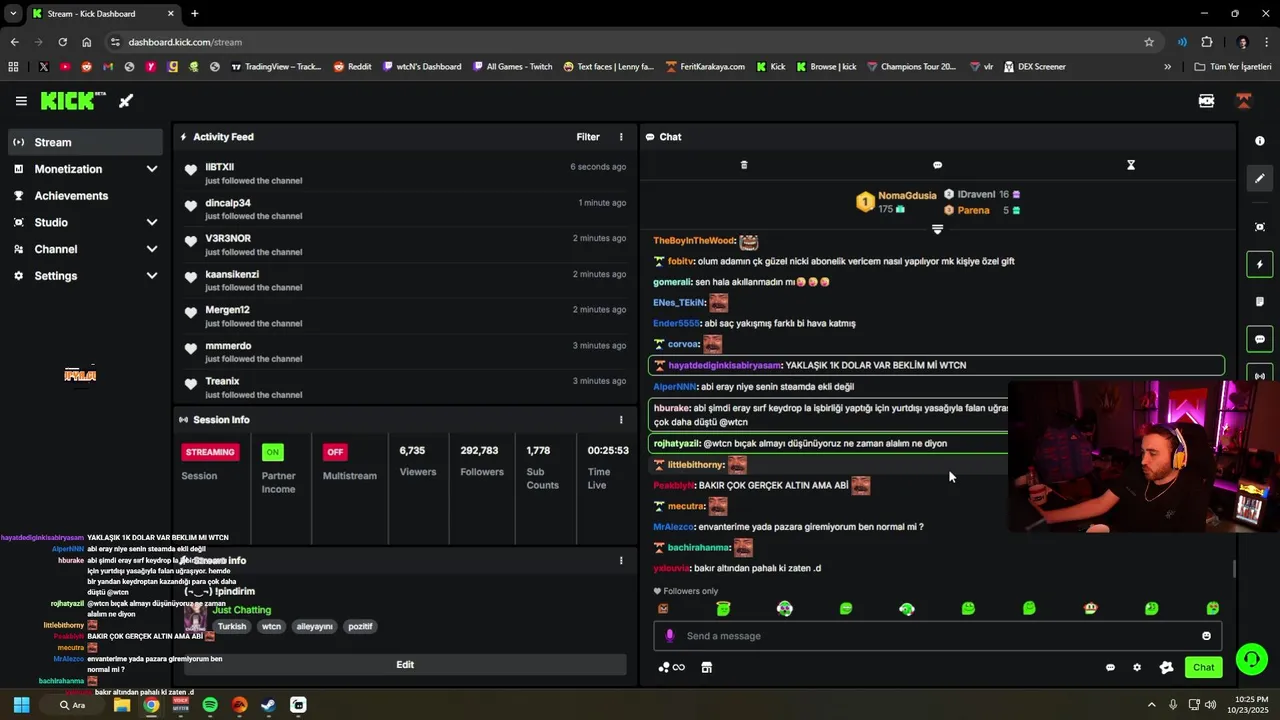Click the STREAMING session badge
Viewport: 1280px width, 720px height.
(x=210, y=452)
